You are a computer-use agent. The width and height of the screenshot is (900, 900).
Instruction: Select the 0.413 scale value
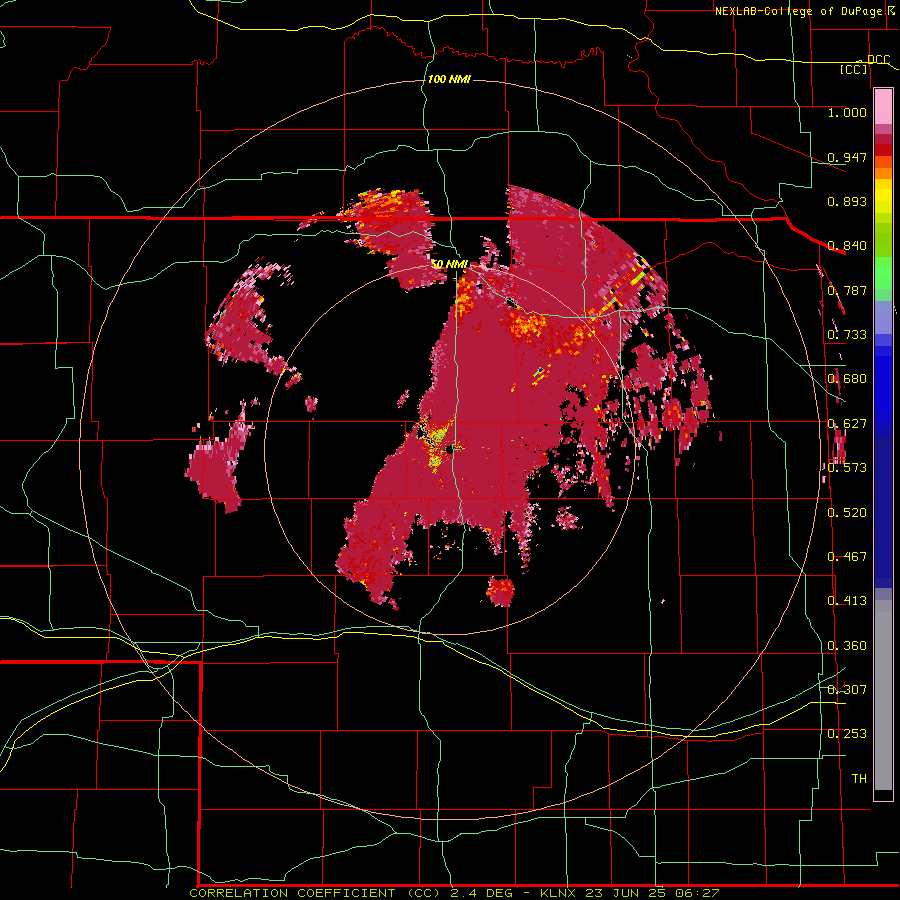pos(847,601)
